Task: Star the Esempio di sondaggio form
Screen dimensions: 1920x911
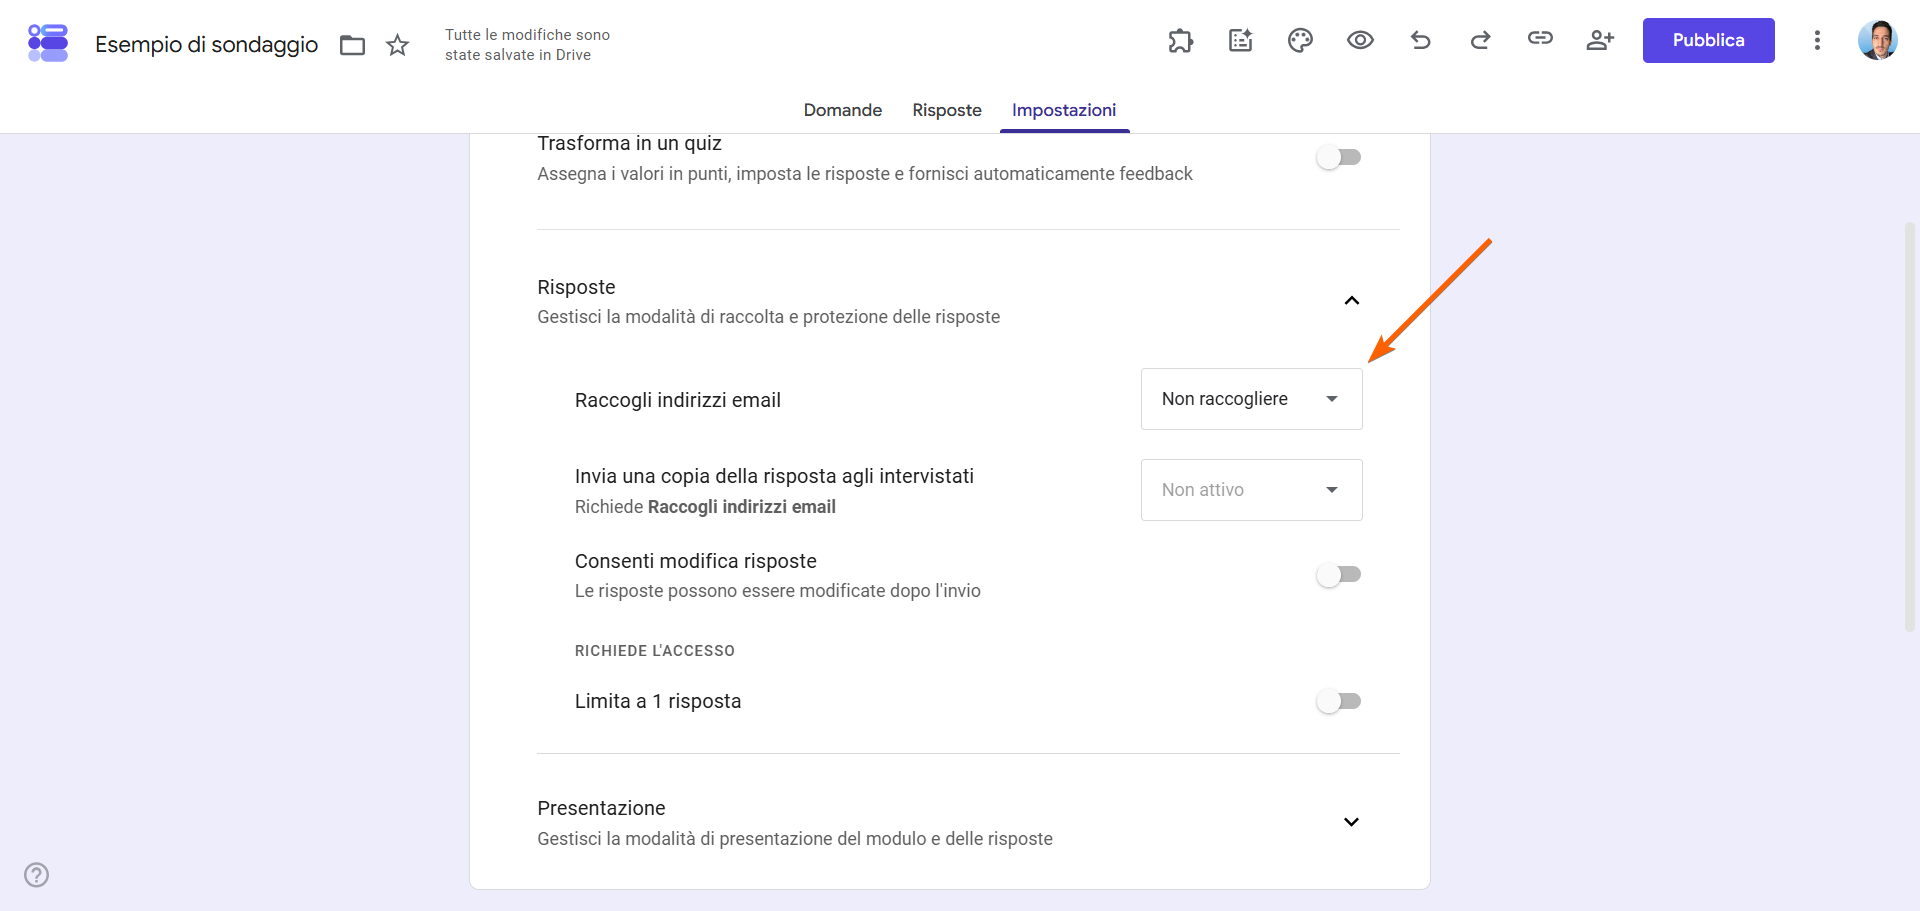Action: 398,45
